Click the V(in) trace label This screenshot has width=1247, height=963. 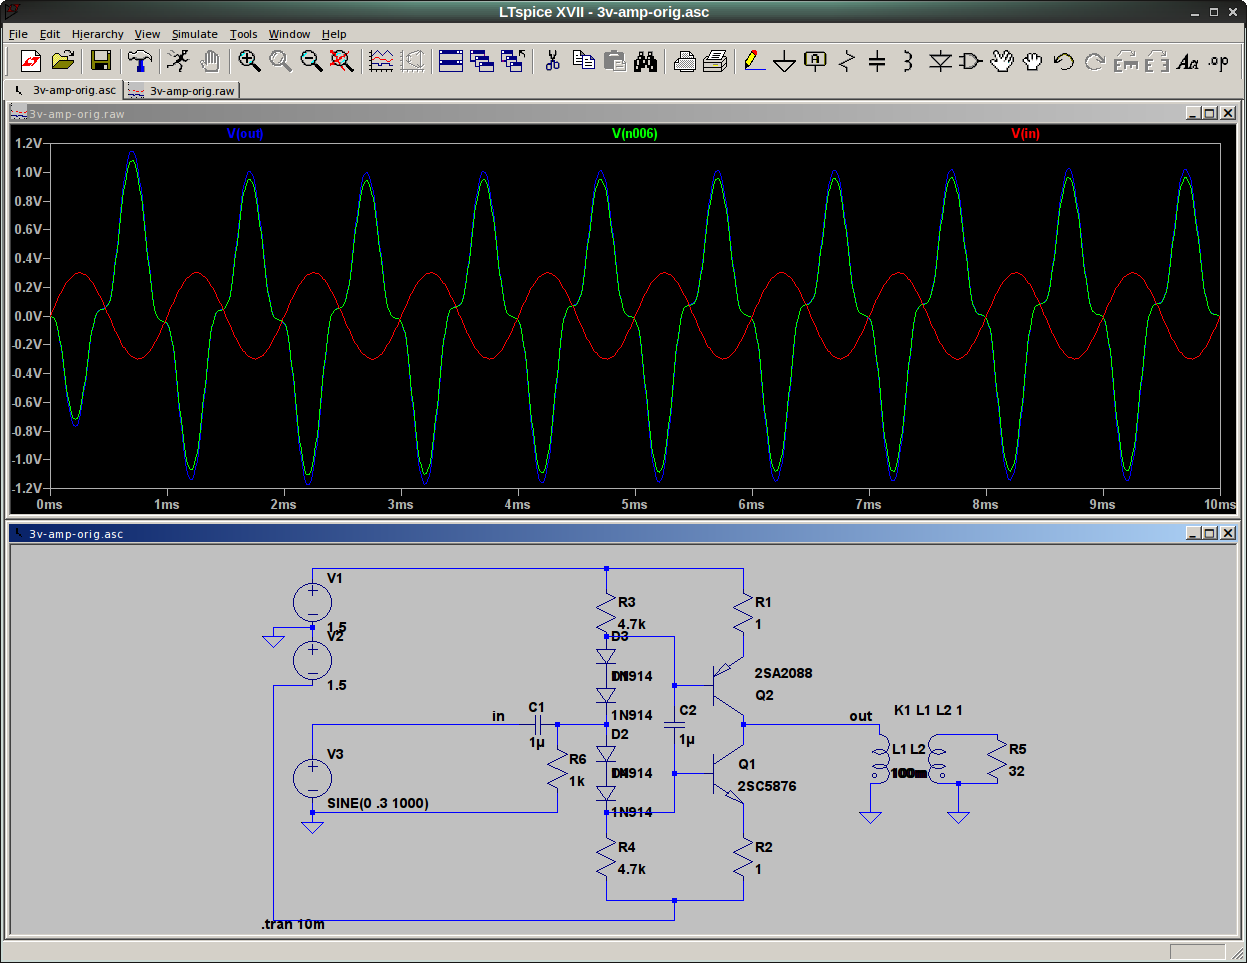click(x=1026, y=134)
